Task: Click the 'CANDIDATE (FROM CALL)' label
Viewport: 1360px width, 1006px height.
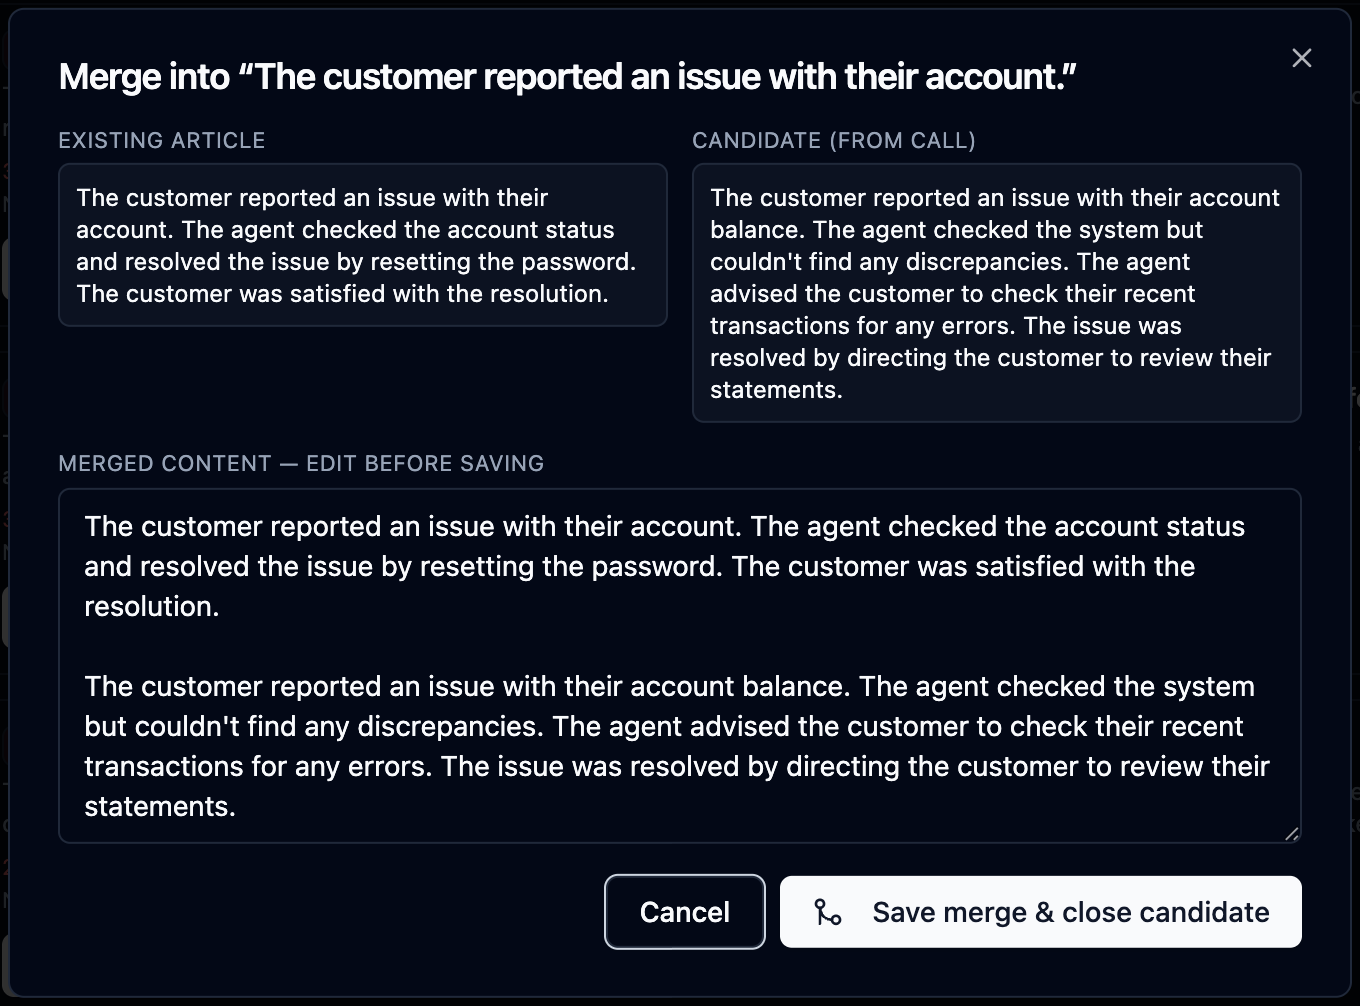Action: point(834,141)
